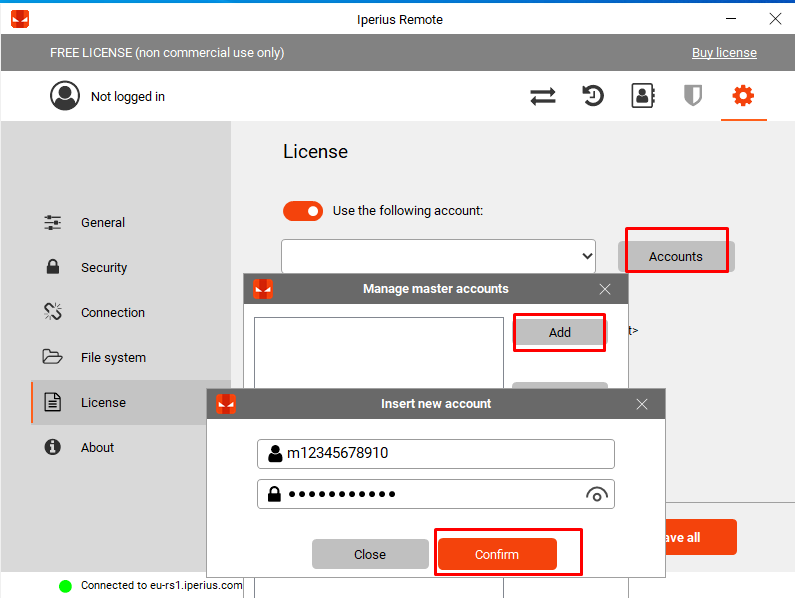
Task: Click the Iperius Remote logo in title bar
Action: (20, 19)
